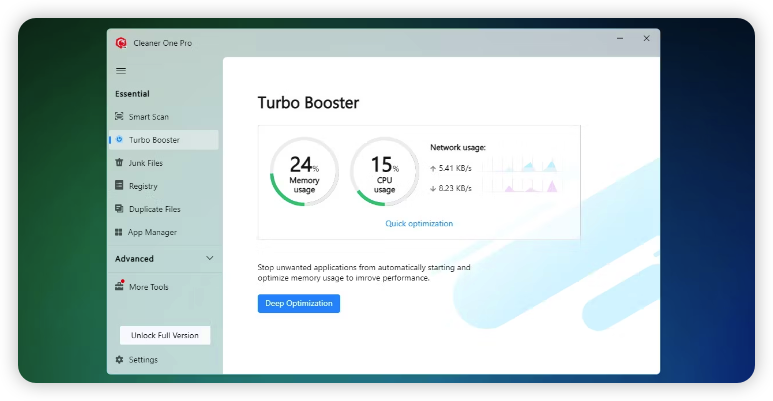Image resolution: width=773 pixels, height=401 pixels.
Task: Open the hamburger menu in the sidebar
Action: coord(121,71)
